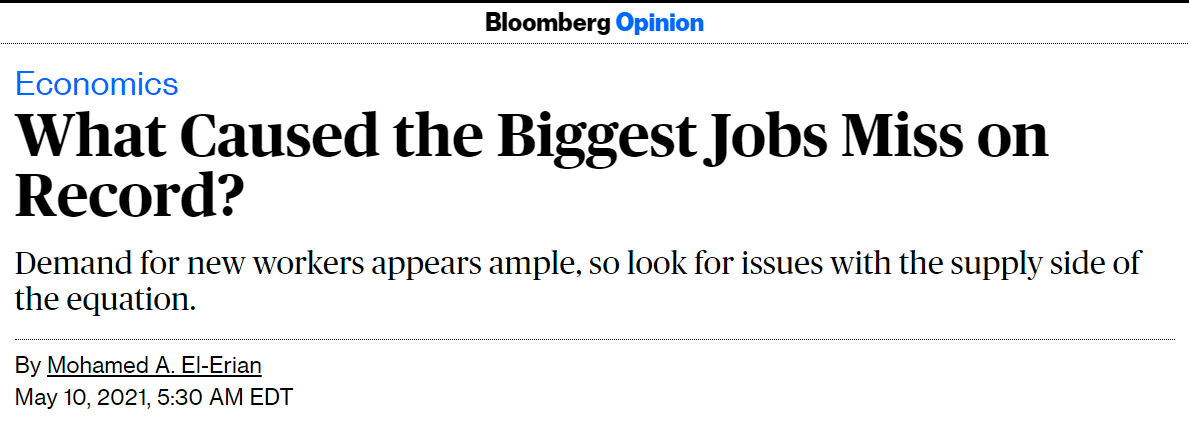Open the Economics section link
The image size is (1189, 427).
[x=96, y=84]
